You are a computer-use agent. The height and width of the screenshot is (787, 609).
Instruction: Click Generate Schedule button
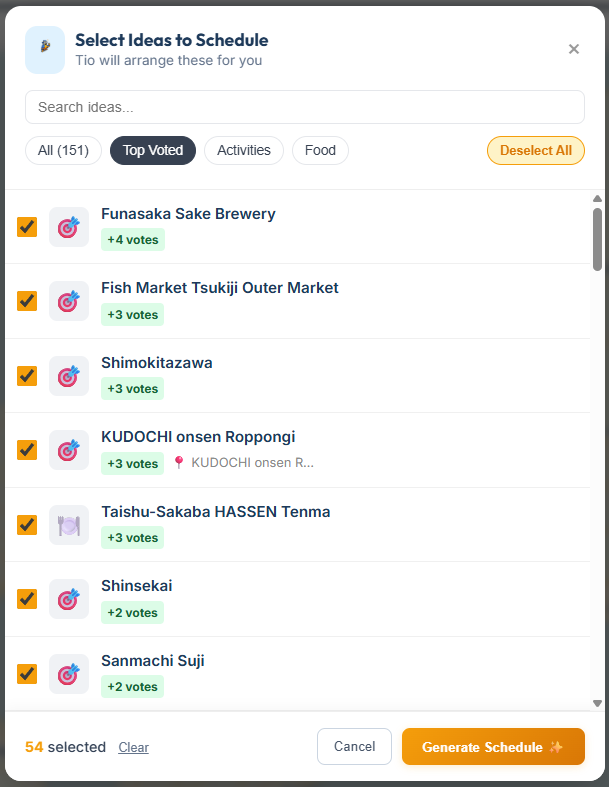tap(493, 746)
